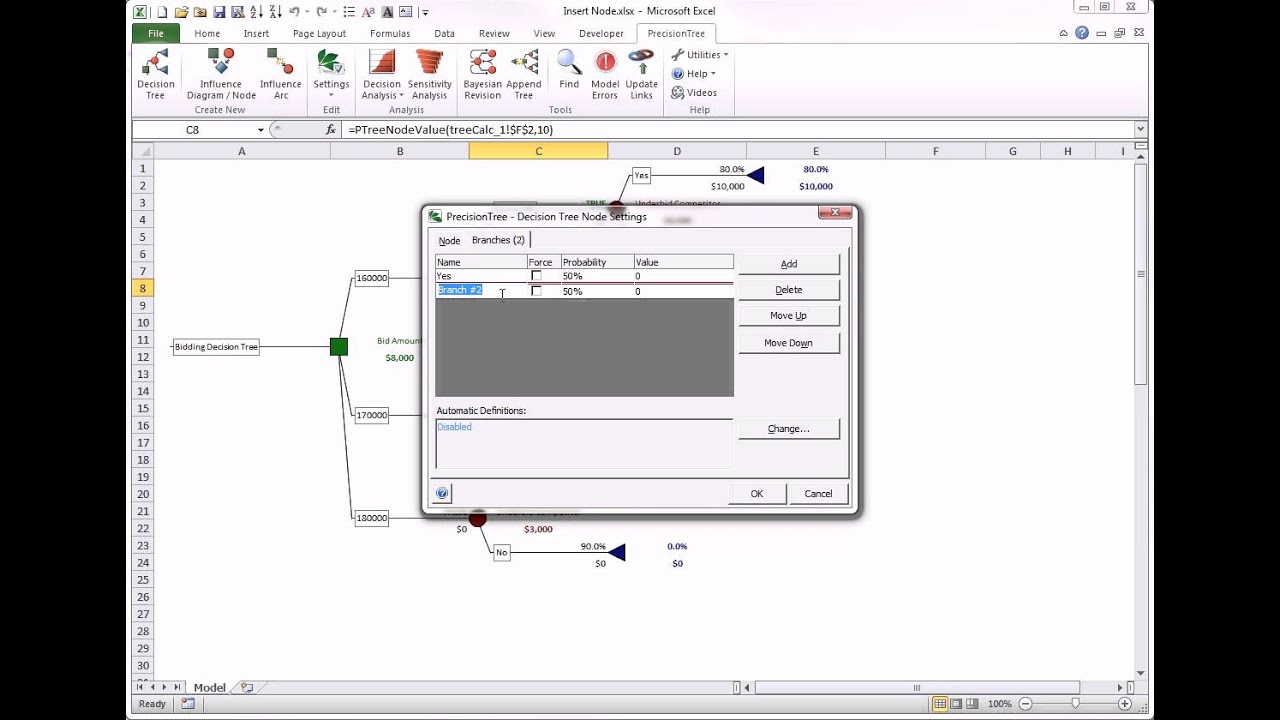Screen dimensions: 1280x720
Task: Click the Move Down button
Action: pos(789,343)
